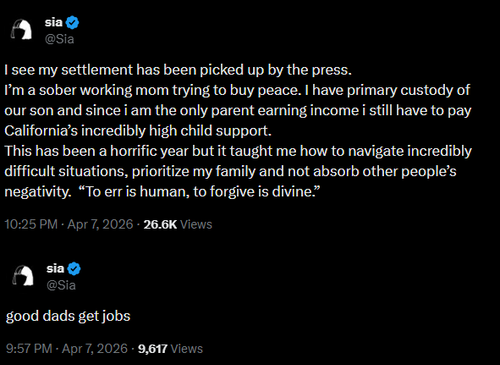Click the 'good dads get jobs' tweet text

(68, 316)
